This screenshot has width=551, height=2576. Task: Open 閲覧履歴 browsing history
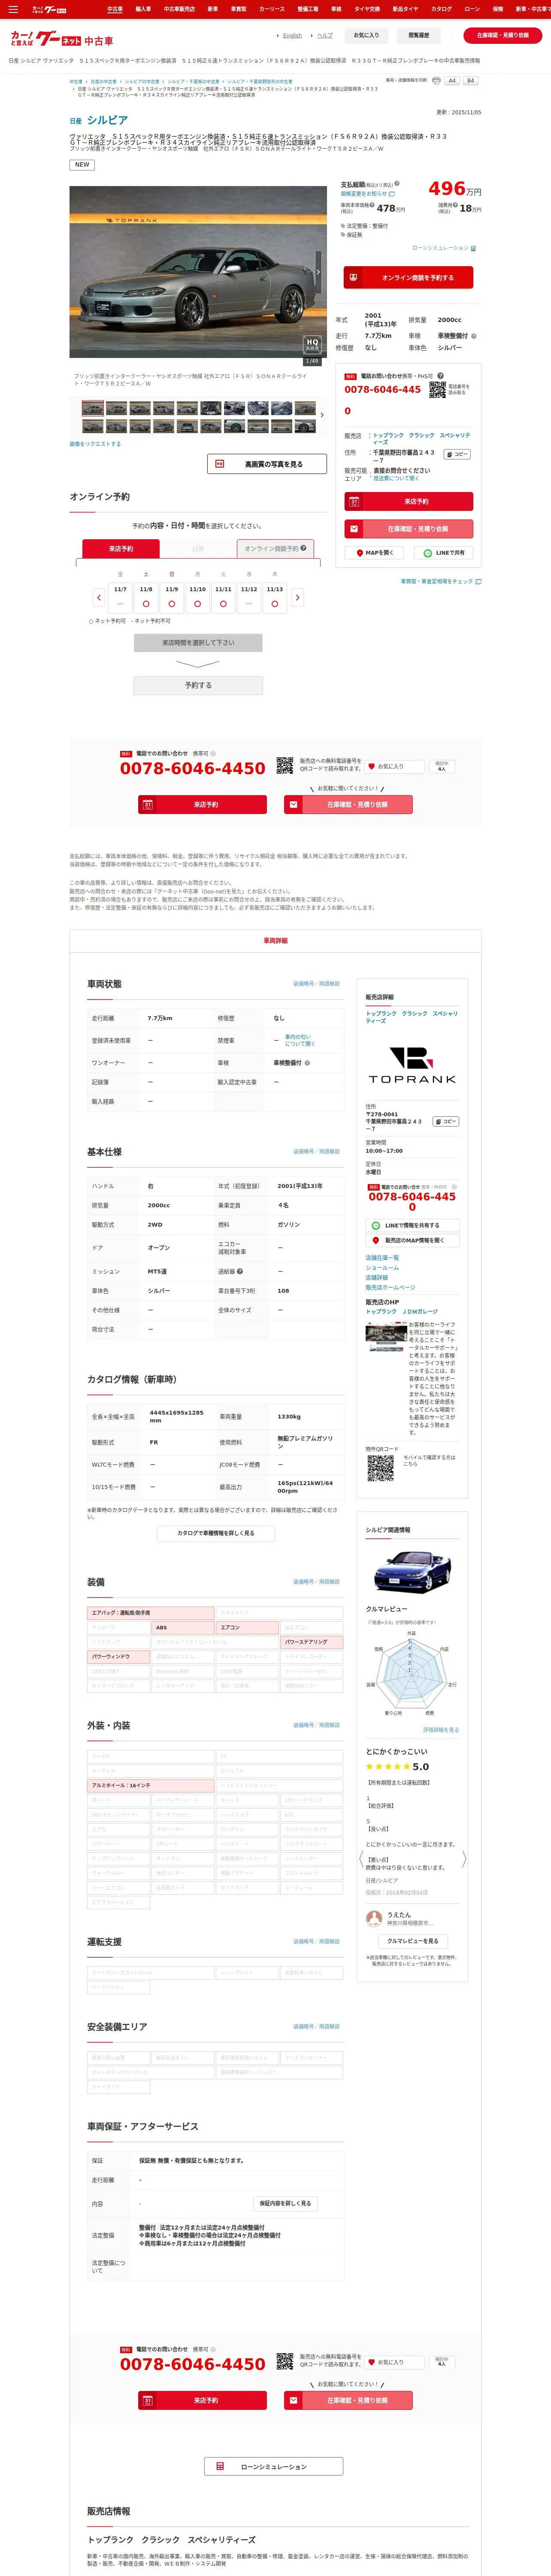(419, 35)
